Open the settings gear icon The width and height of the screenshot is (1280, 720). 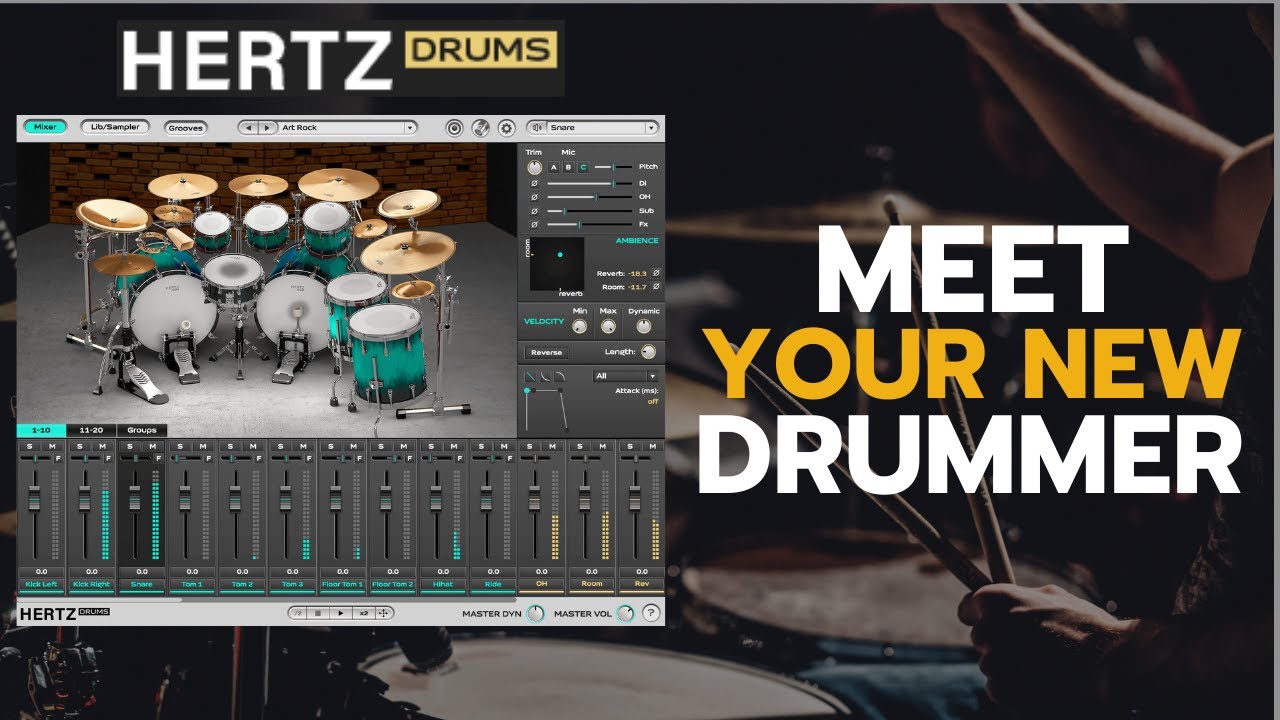pos(507,128)
